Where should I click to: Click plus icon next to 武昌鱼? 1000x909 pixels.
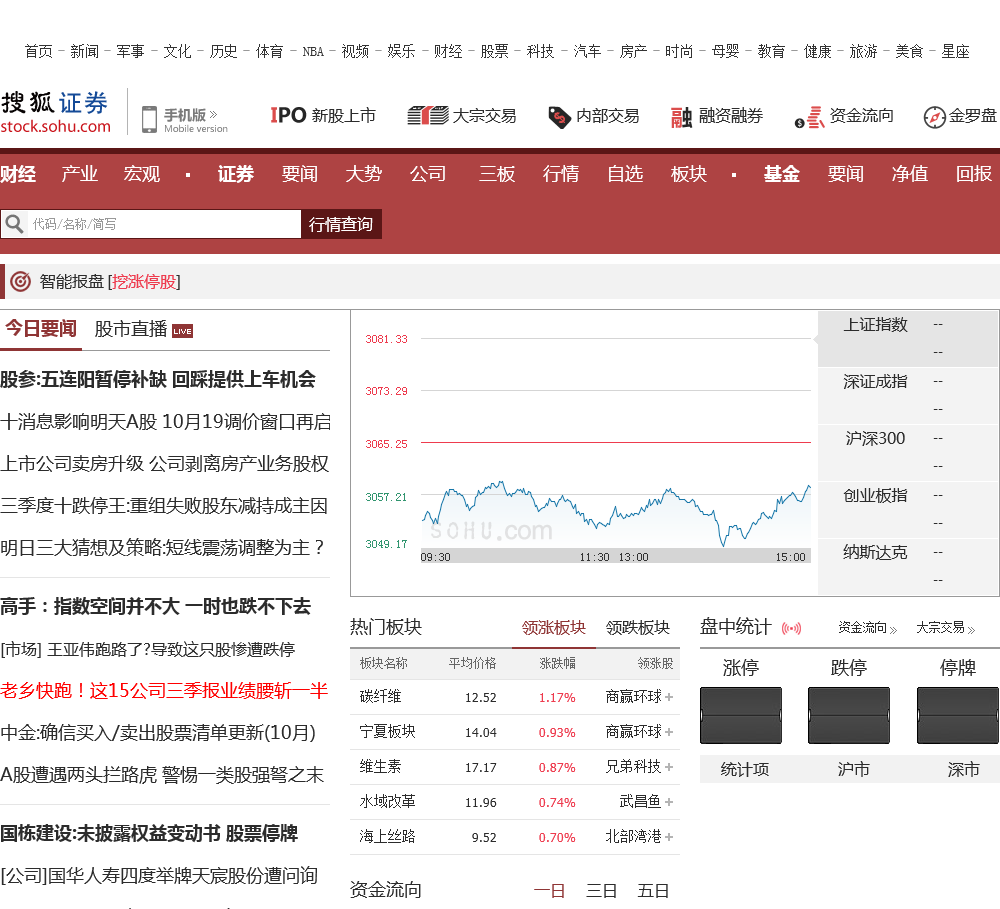click(669, 802)
